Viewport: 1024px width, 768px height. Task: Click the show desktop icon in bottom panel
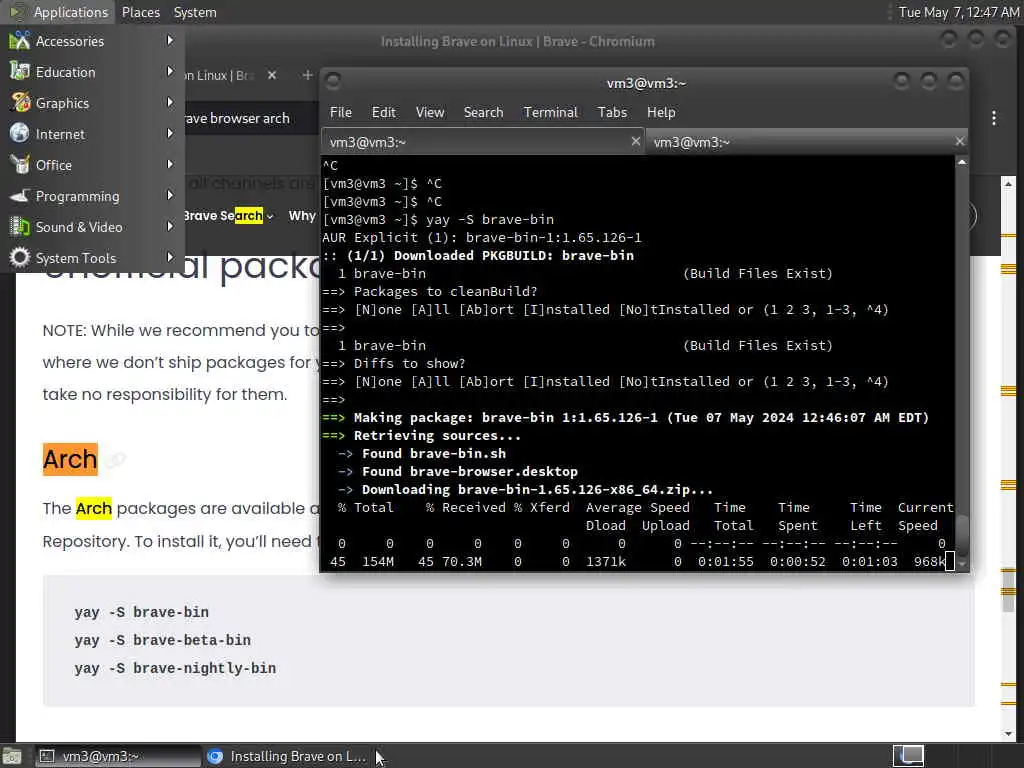pyautogui.click(x=12, y=756)
